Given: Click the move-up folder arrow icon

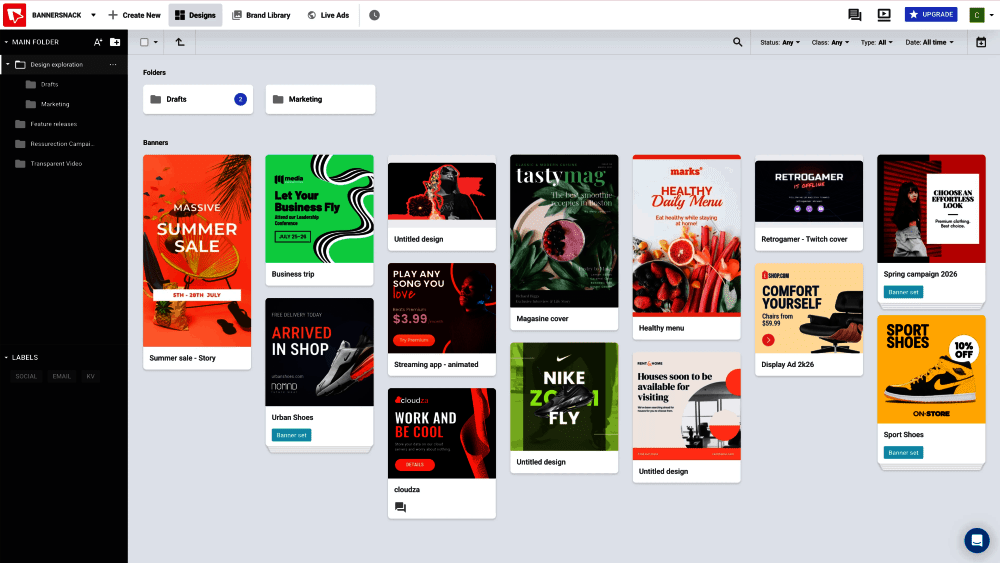Looking at the screenshot, I should (180, 42).
